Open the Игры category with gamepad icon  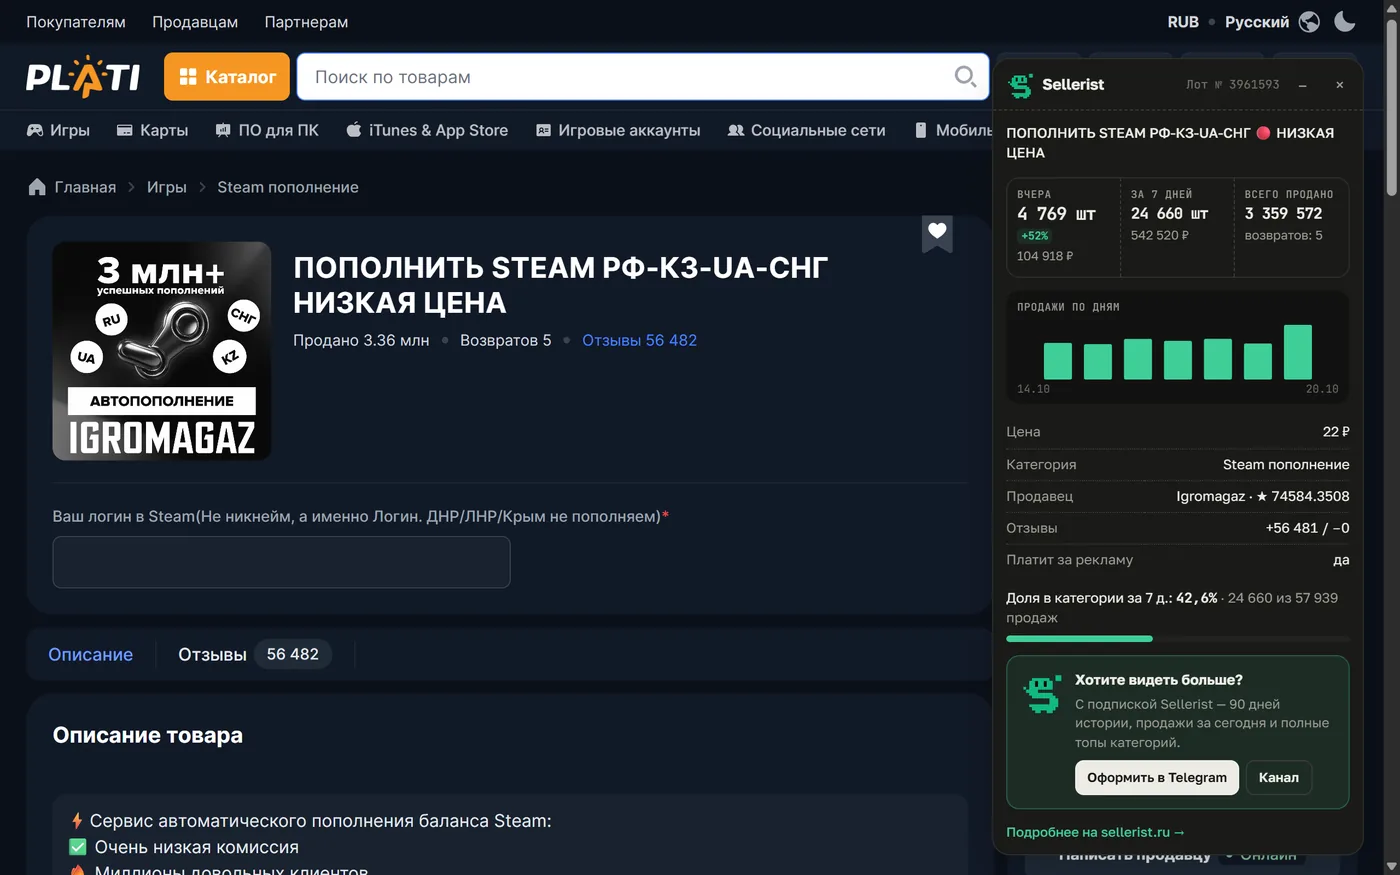58,130
